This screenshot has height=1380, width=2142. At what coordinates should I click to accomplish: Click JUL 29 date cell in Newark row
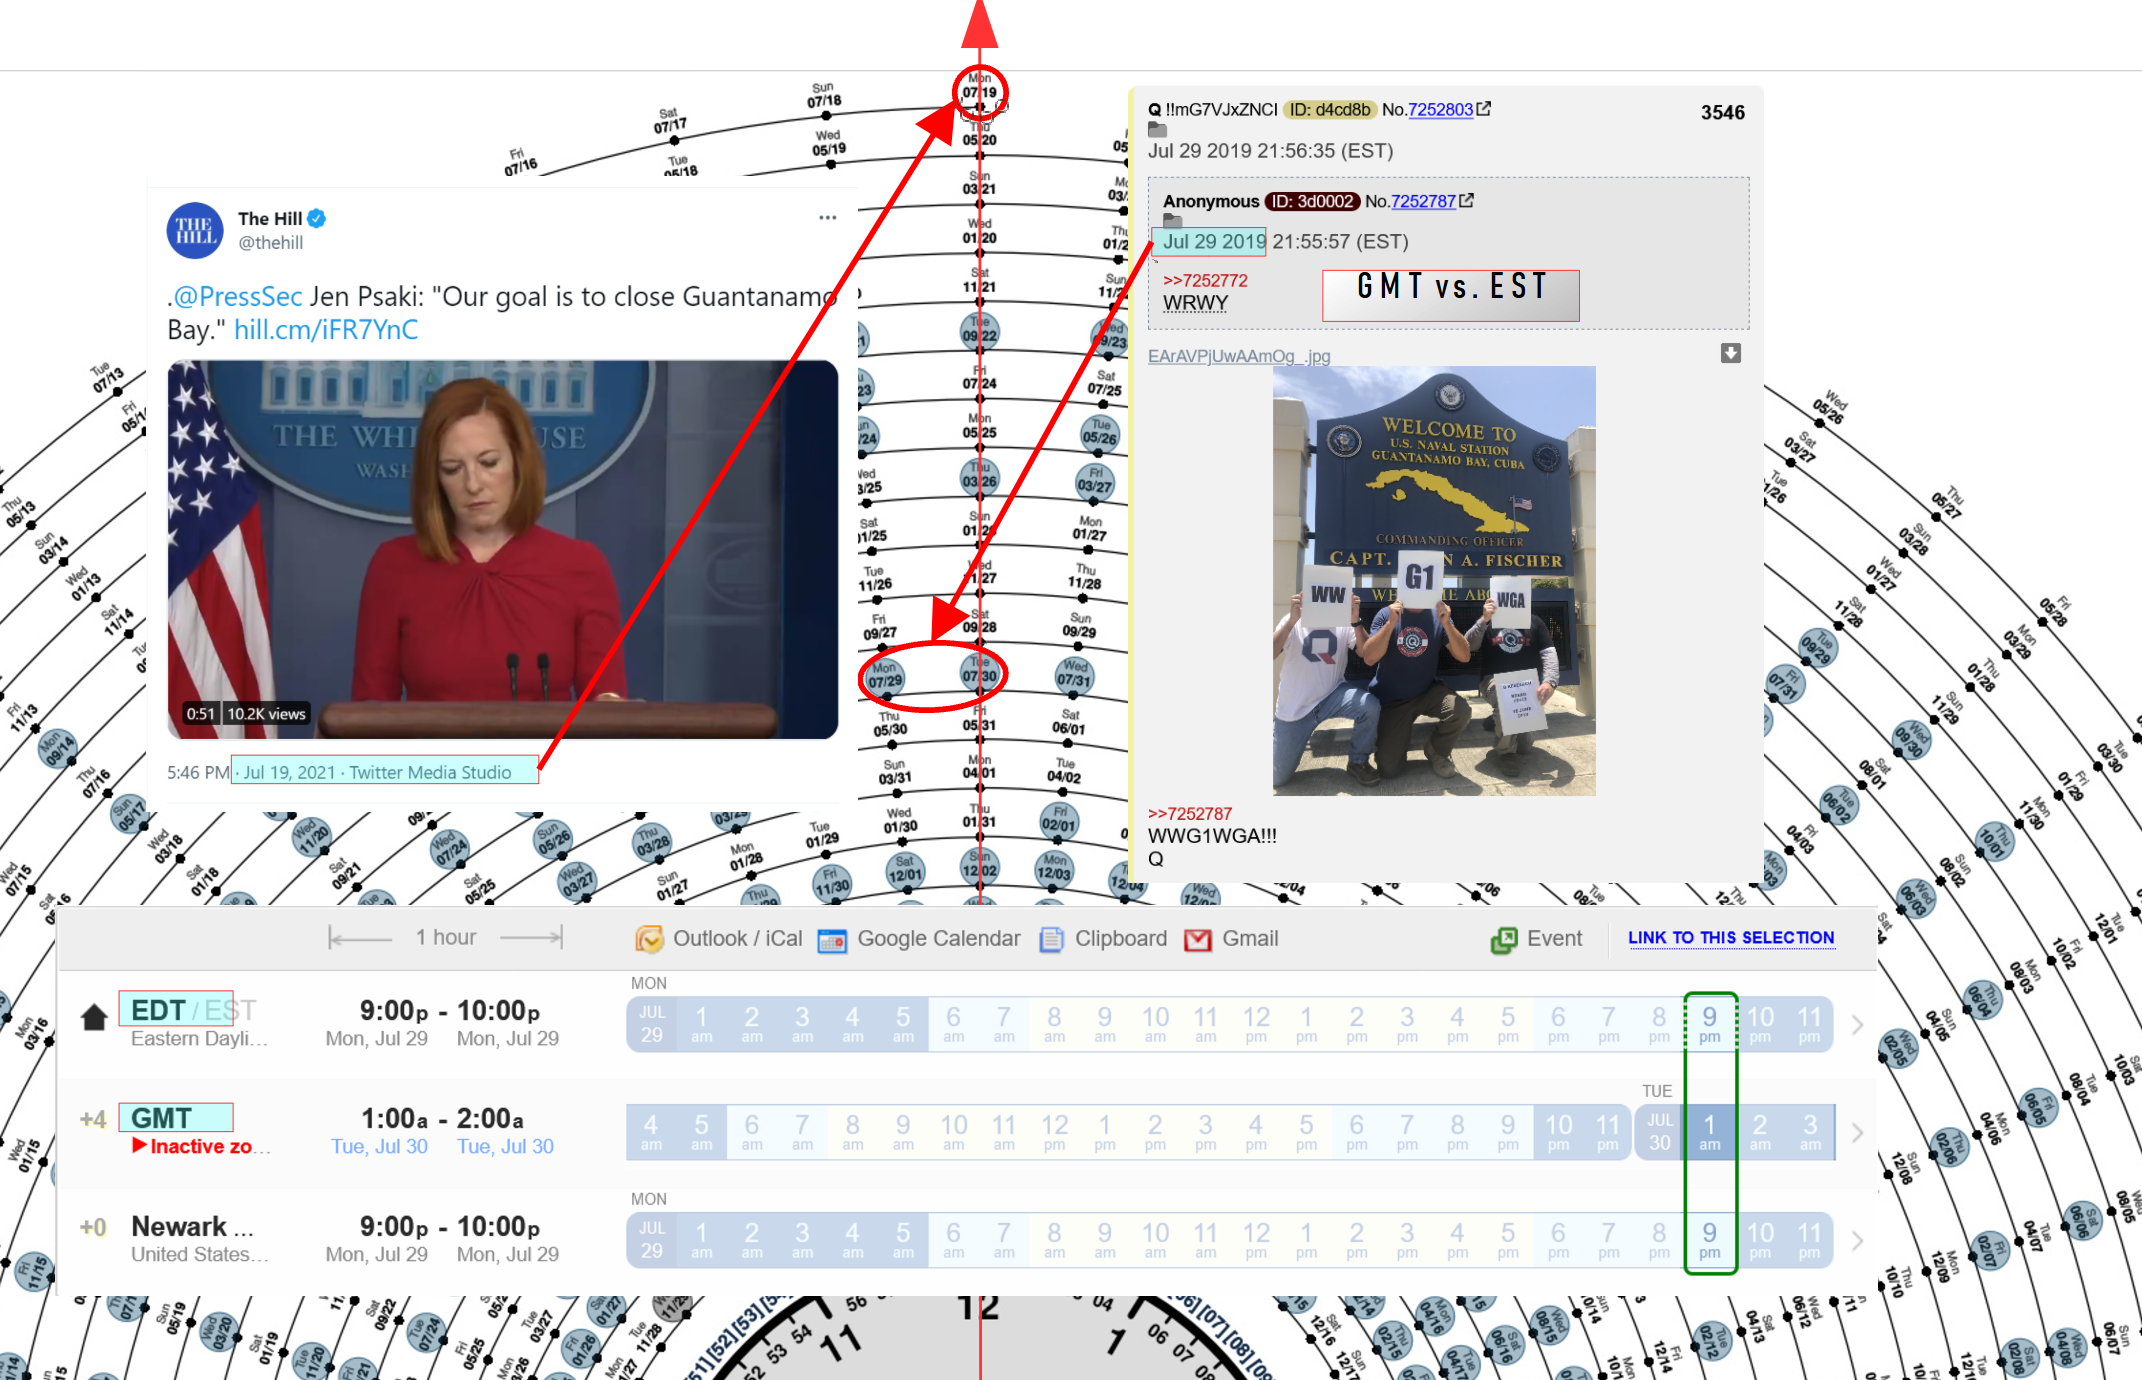pos(652,1241)
